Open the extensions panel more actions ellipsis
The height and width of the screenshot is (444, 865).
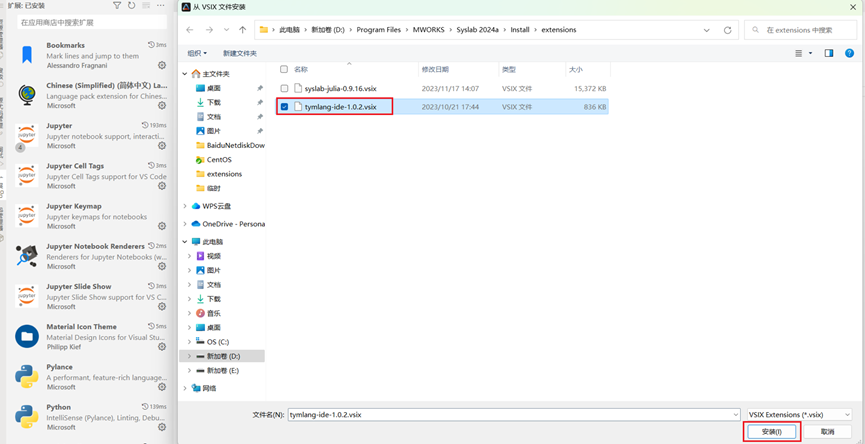161,6
